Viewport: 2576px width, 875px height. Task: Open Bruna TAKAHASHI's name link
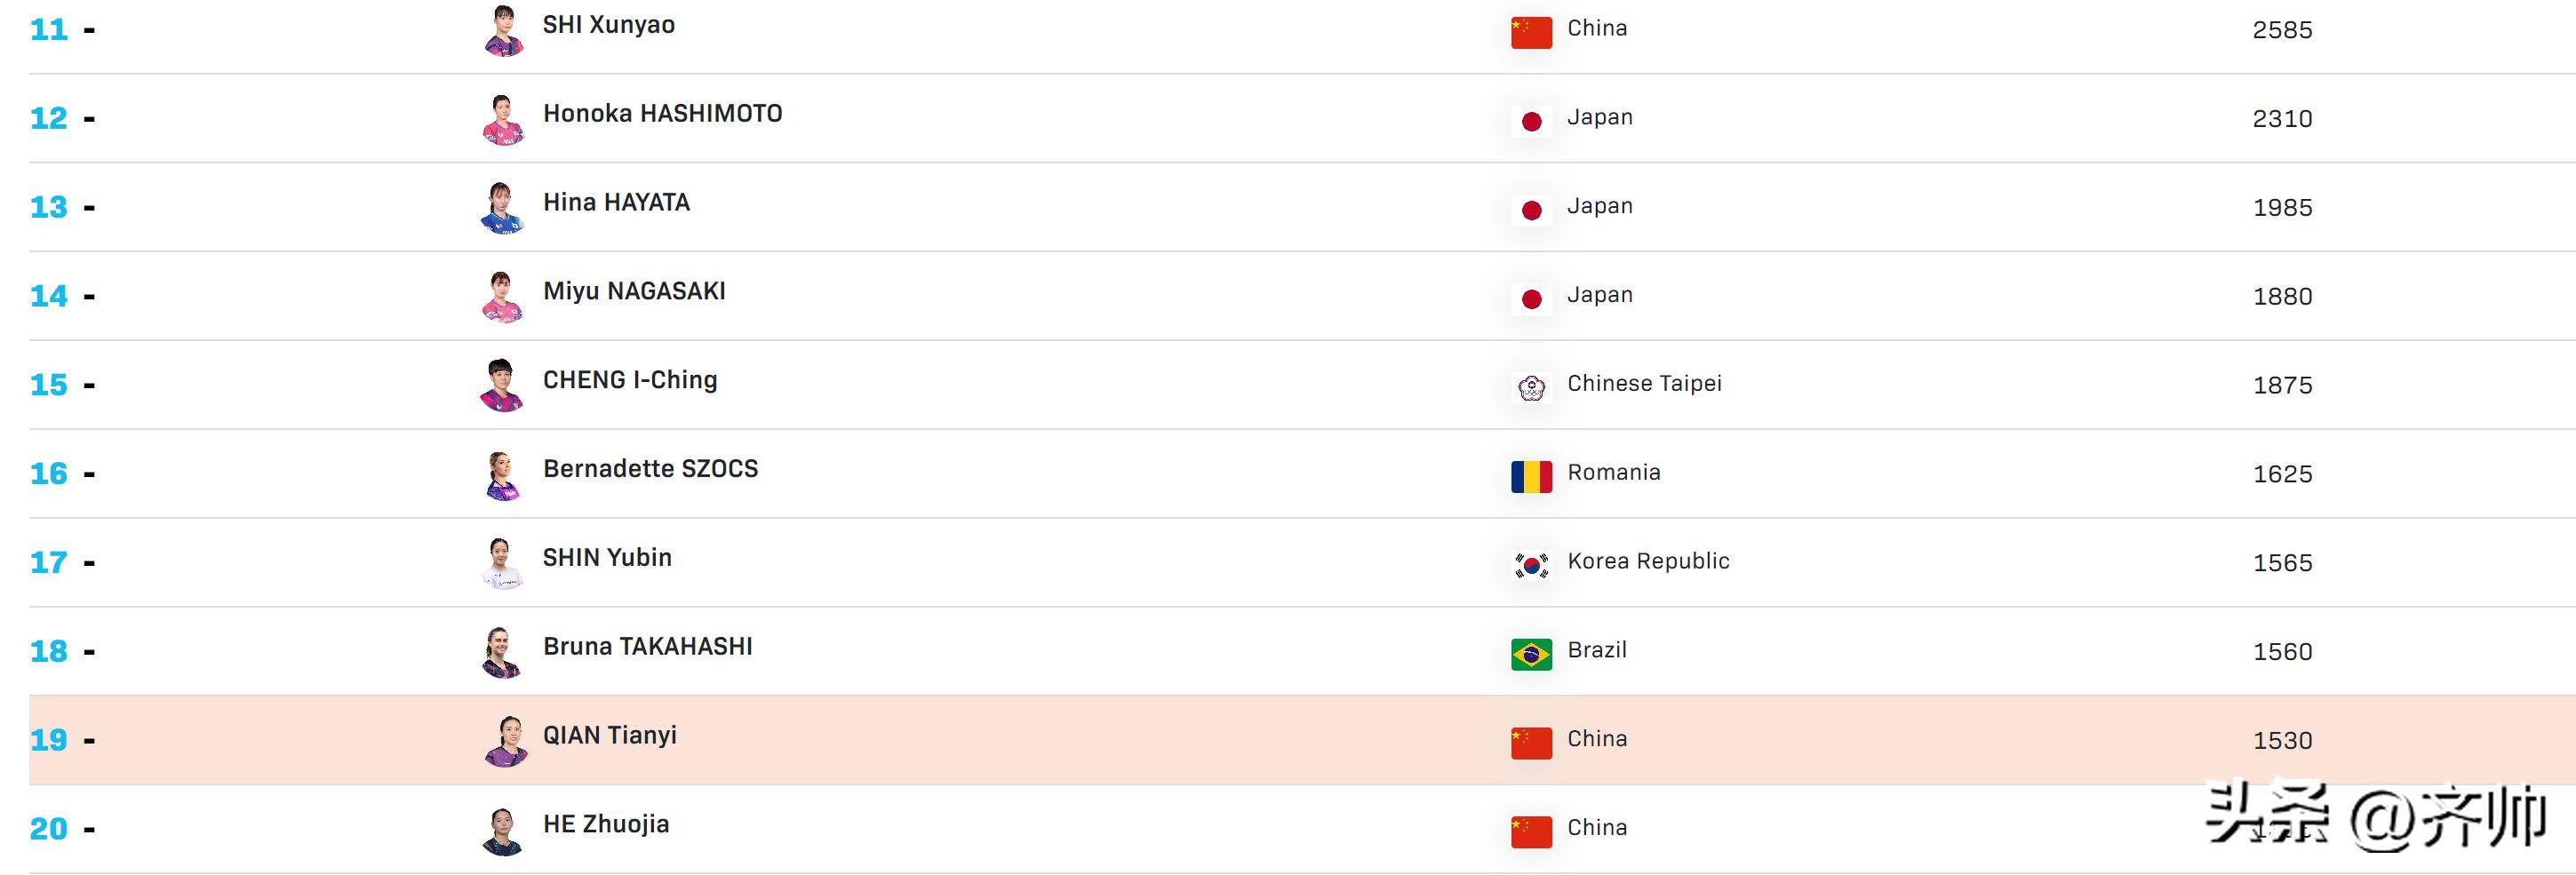coord(648,647)
